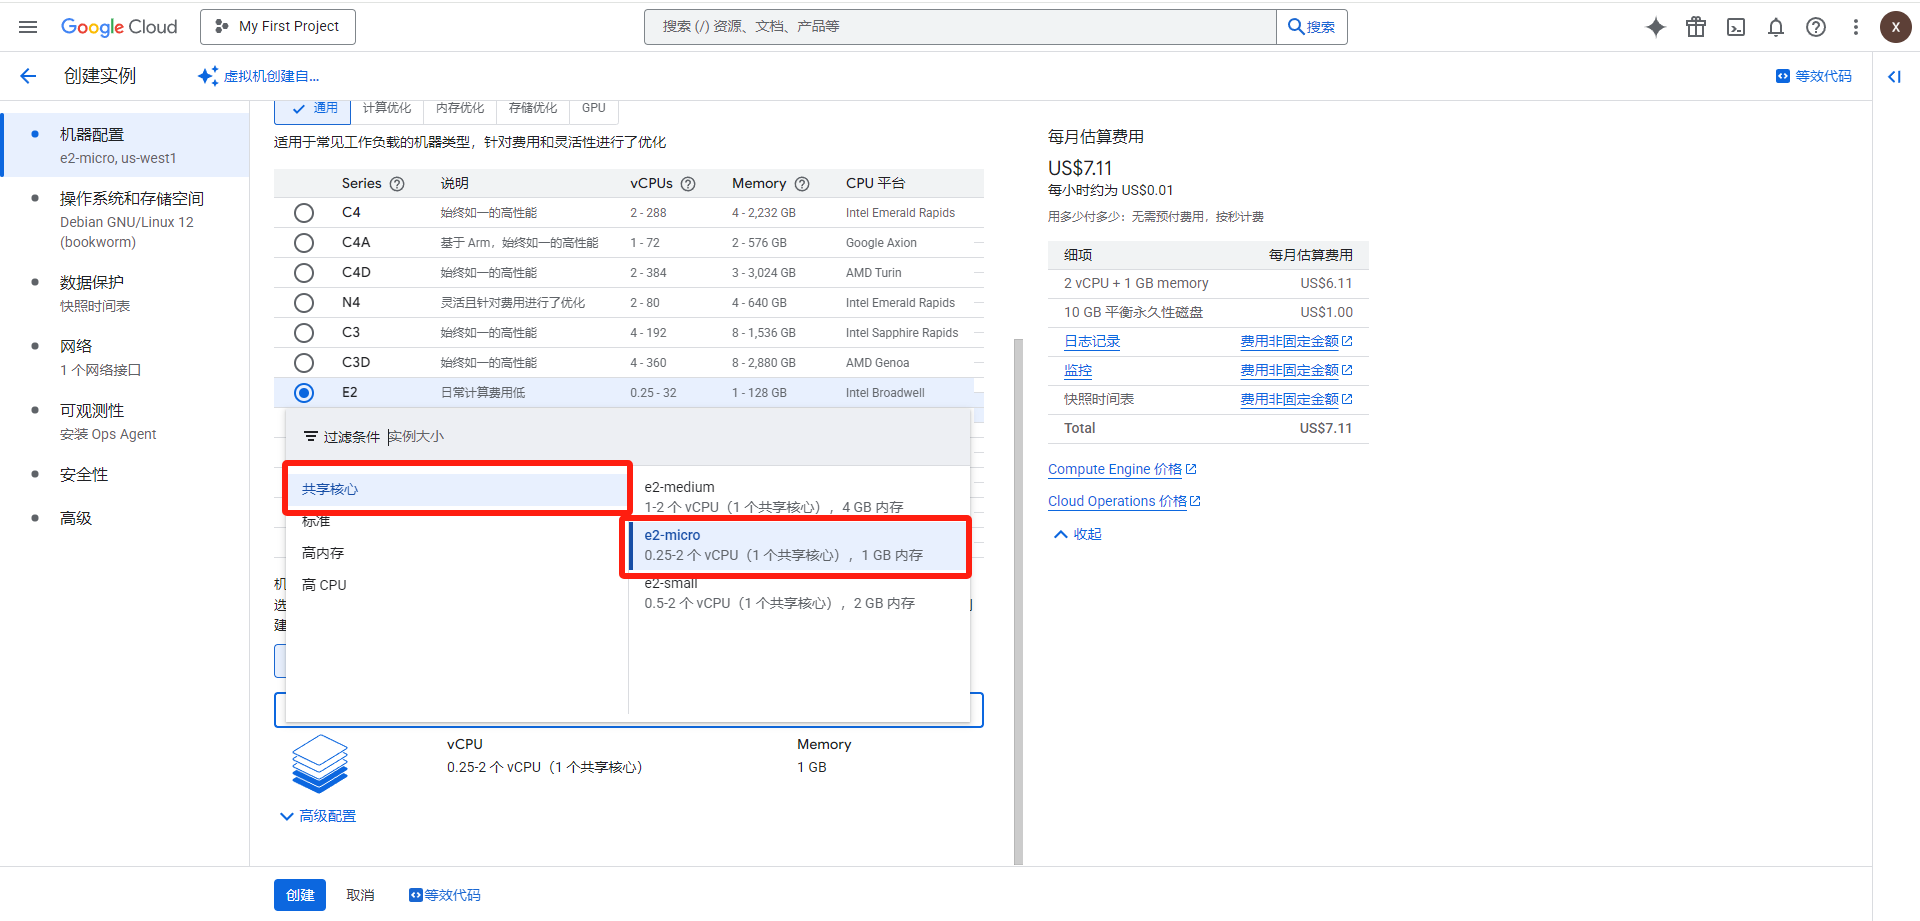Open user account avatar
Image resolution: width=1920 pixels, height=921 pixels.
1895,27
